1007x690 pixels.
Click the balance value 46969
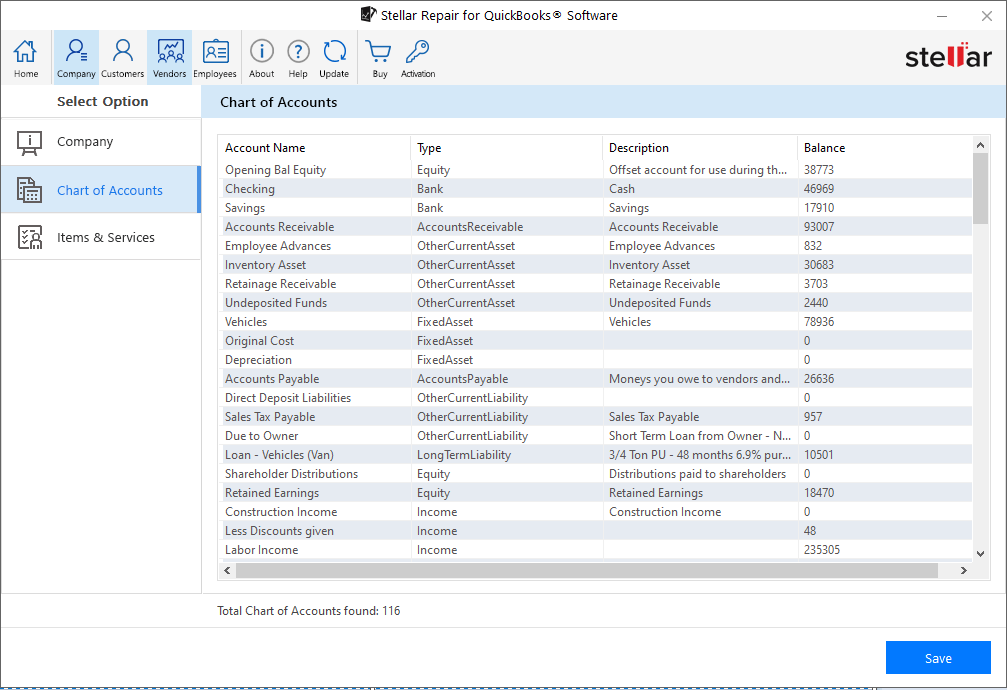[819, 189]
